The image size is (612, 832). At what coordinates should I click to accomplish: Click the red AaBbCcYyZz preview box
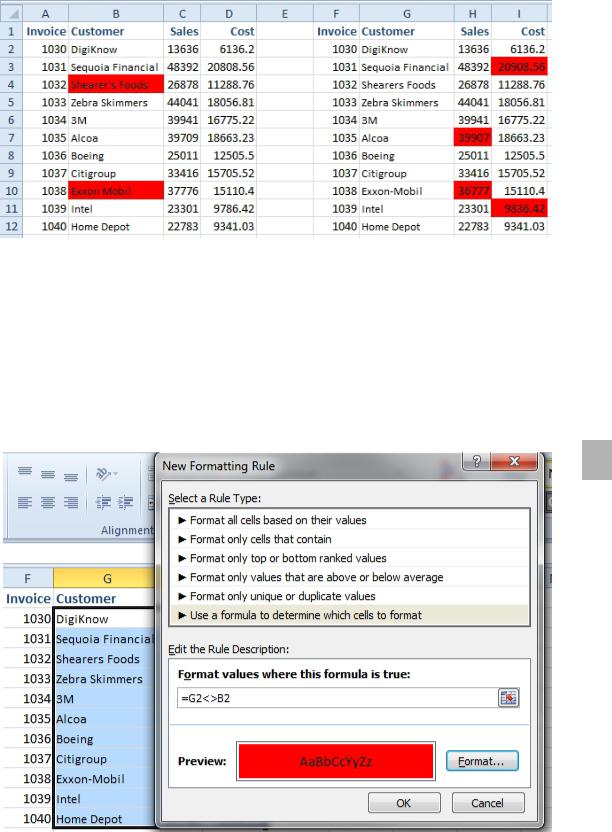click(335, 761)
